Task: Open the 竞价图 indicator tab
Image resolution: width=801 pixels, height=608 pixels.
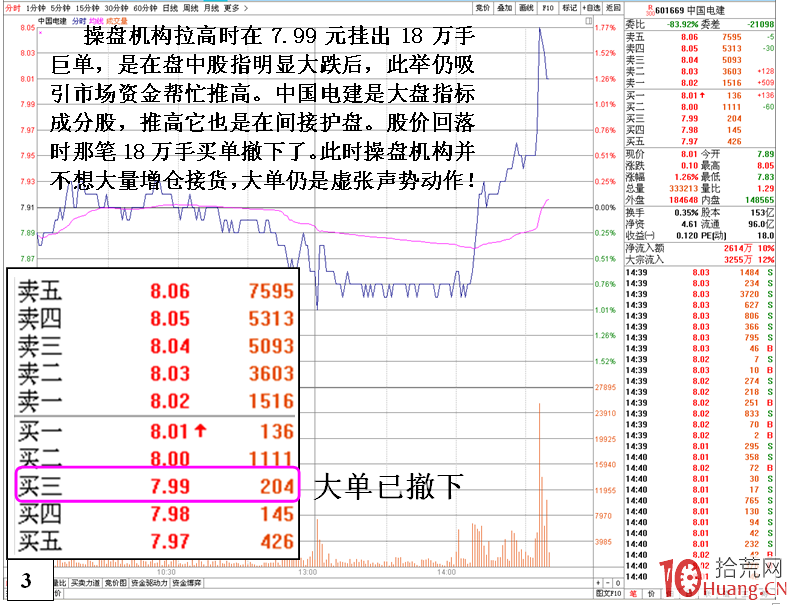Action: click(116, 583)
